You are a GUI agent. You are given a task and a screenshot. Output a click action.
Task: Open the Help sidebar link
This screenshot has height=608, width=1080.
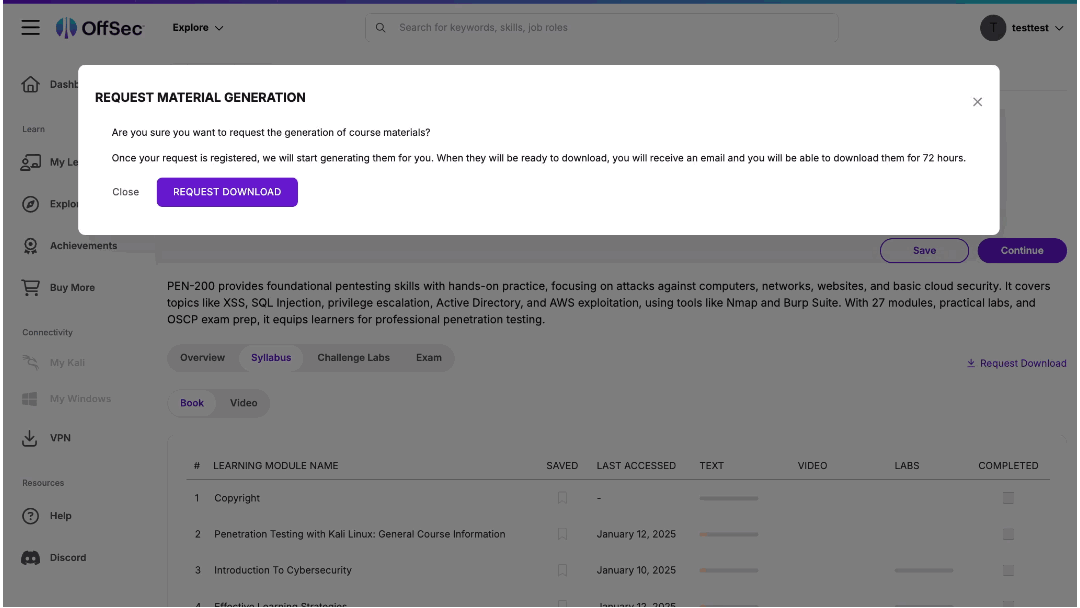[61, 516]
